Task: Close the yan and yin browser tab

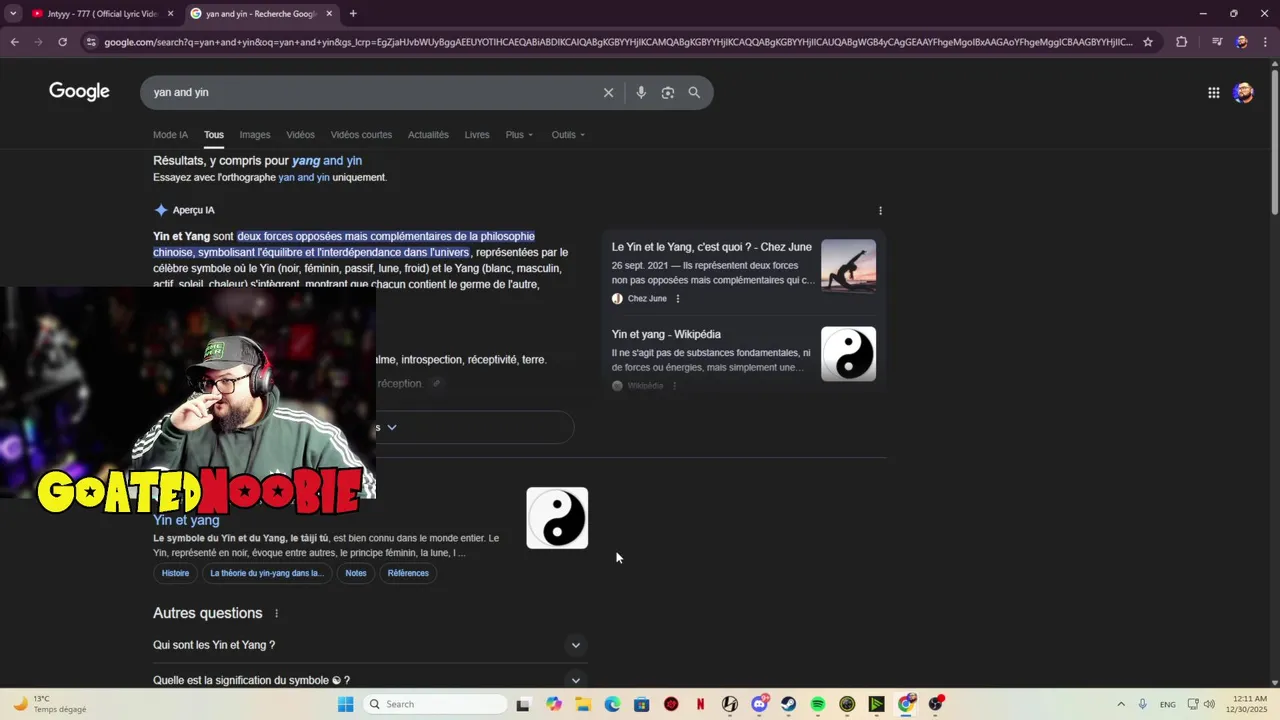Action: click(x=329, y=14)
